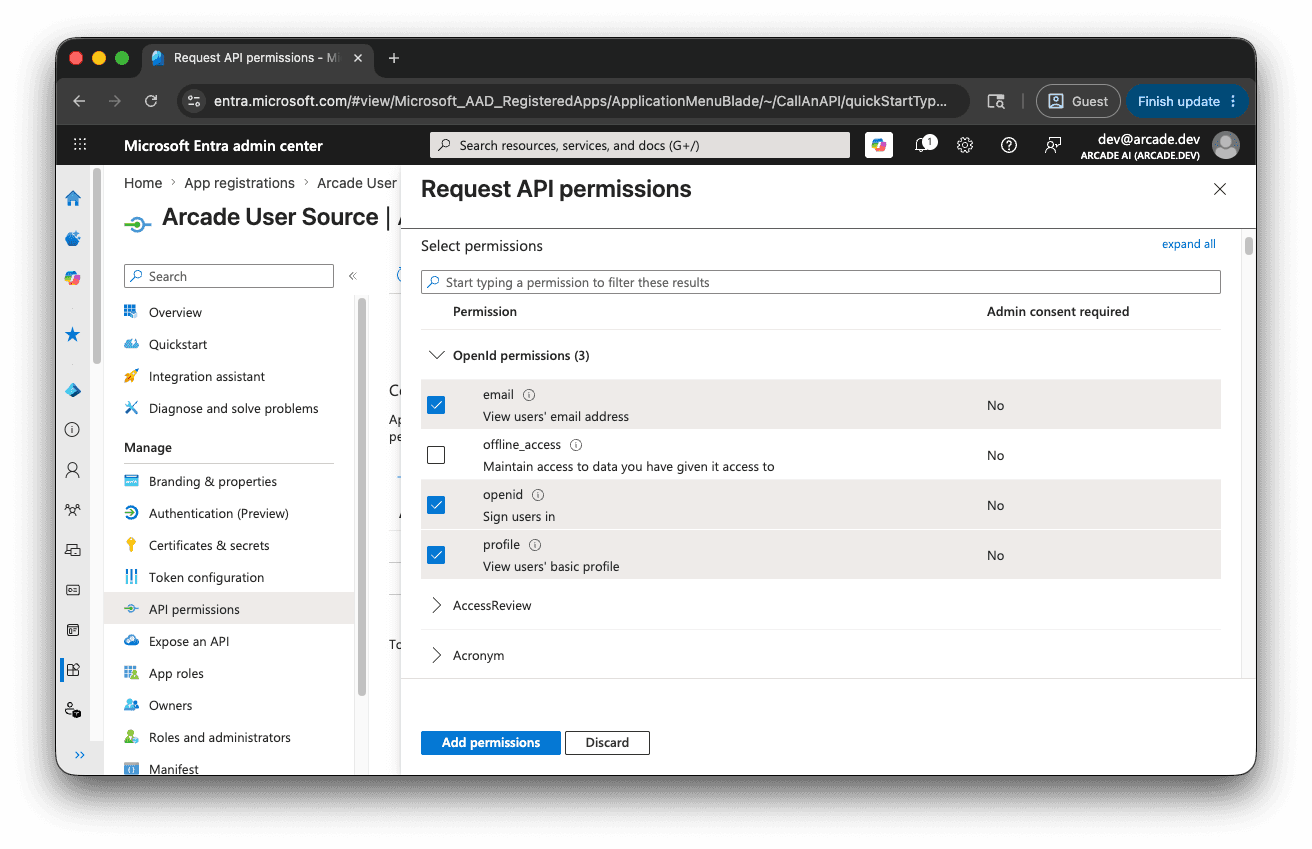
Task: Open the Applications icon in left rail
Action: click(x=73, y=669)
